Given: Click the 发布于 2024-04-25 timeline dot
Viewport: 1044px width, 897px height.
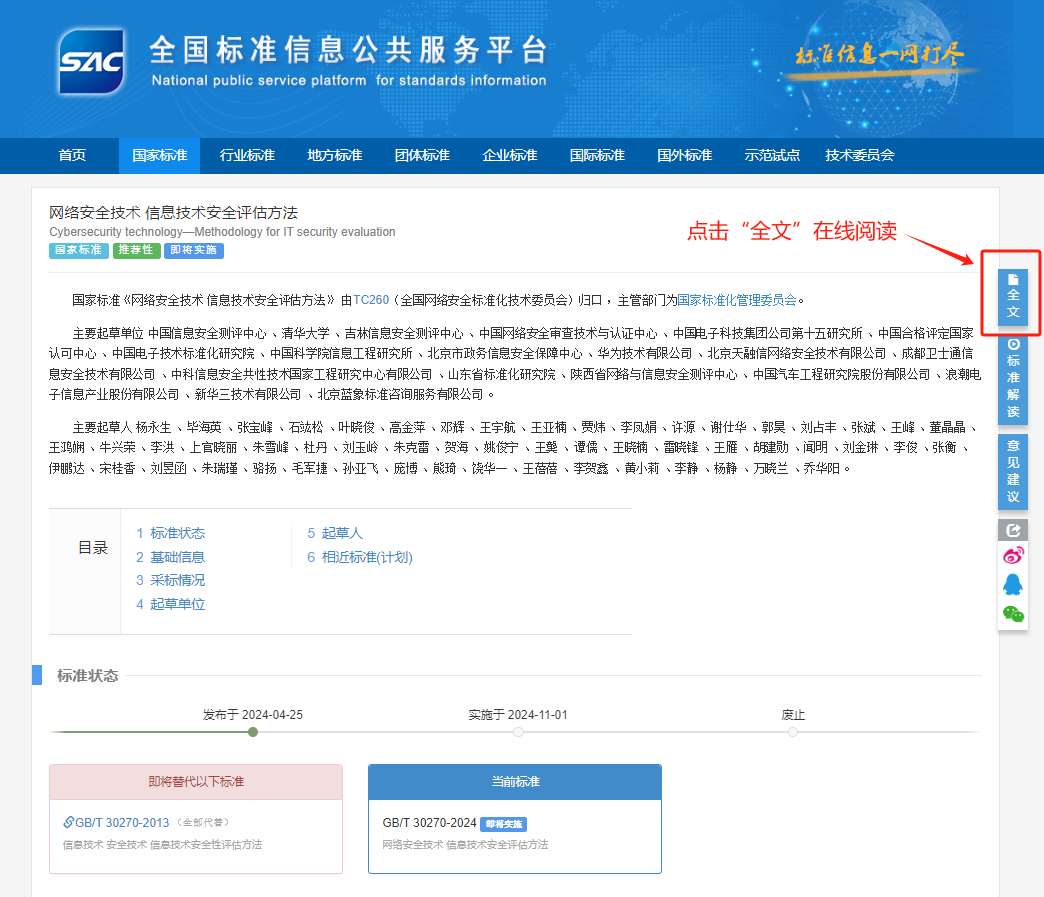Looking at the screenshot, I should point(253,732).
